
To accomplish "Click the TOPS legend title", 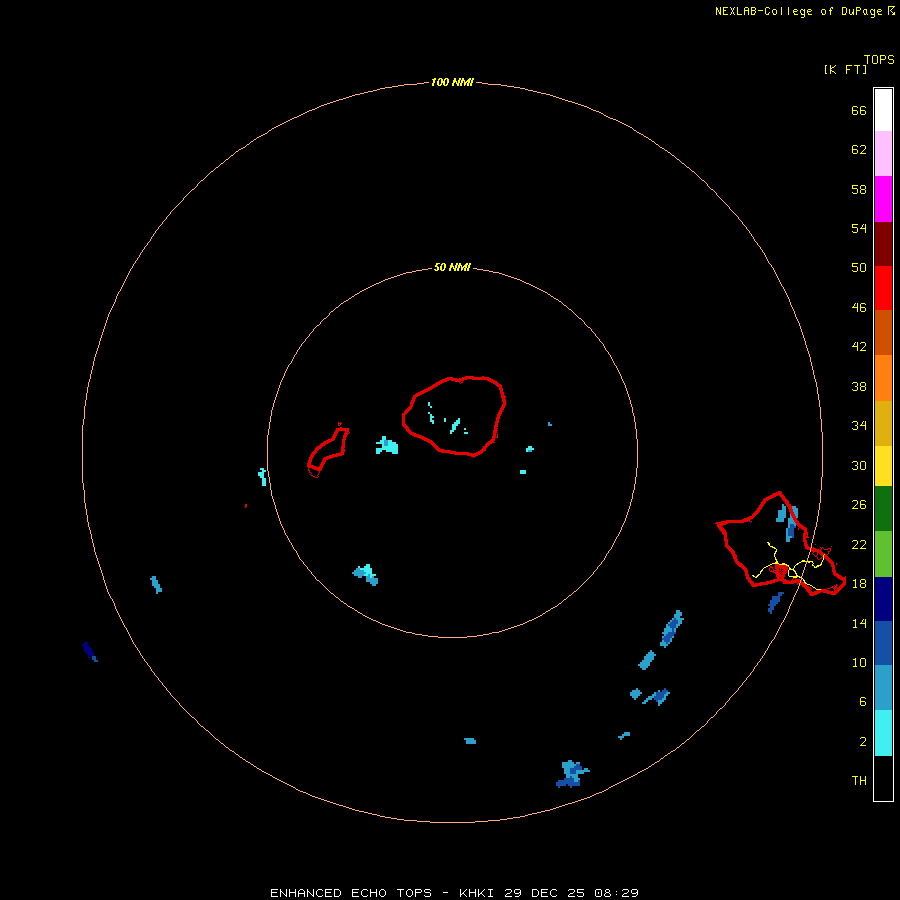I will click(879, 59).
